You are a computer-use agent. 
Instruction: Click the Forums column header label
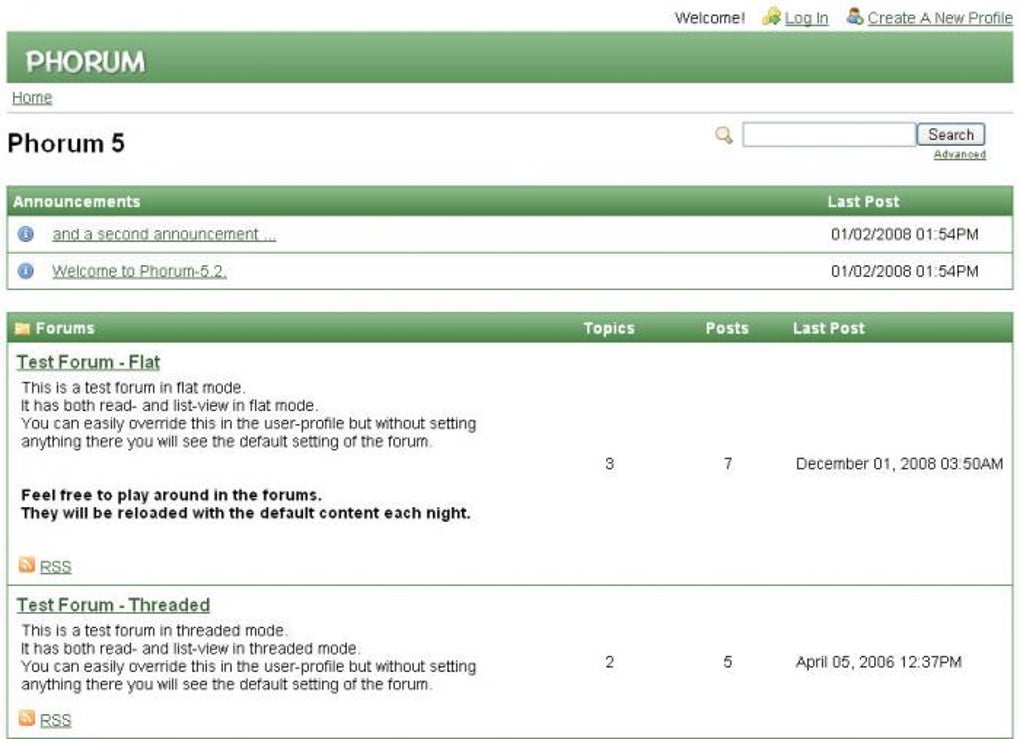(x=65, y=328)
